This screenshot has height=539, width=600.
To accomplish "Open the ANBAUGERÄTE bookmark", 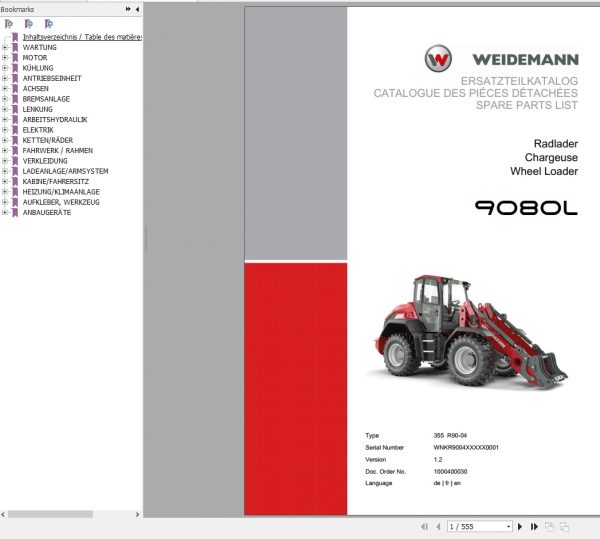I will pos(47,213).
